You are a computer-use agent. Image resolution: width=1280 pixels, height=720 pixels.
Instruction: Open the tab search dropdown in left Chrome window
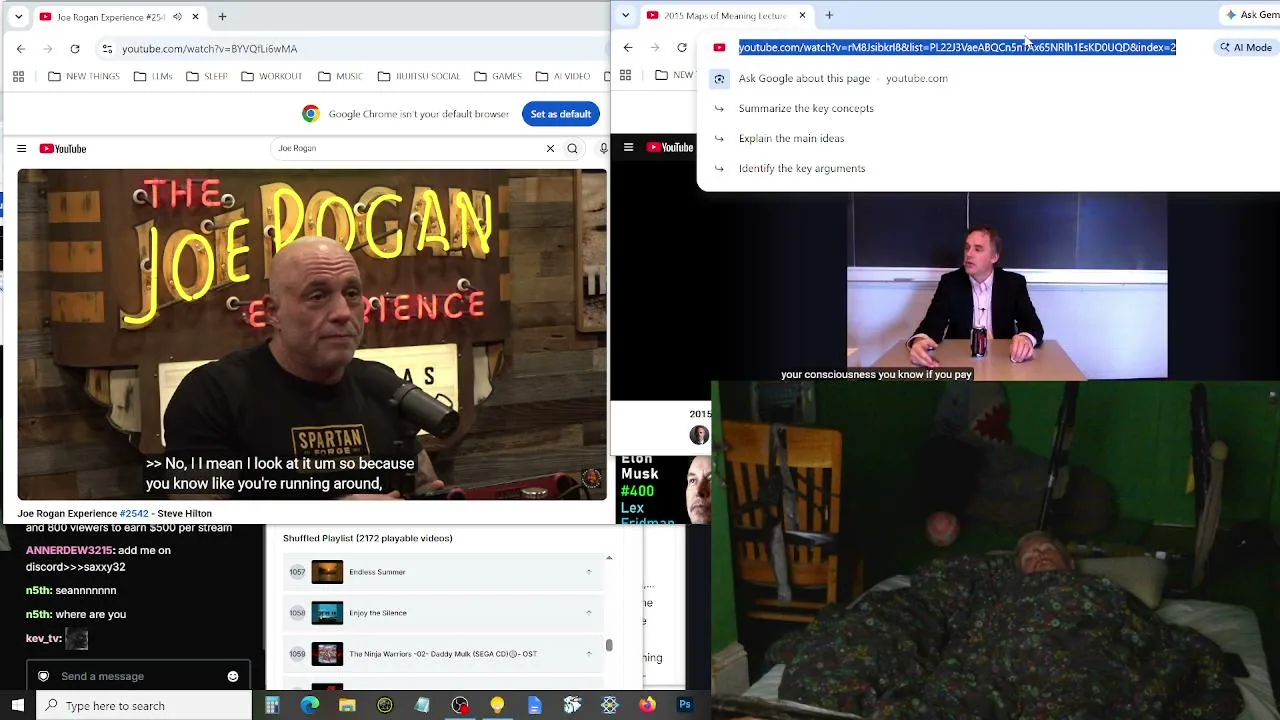point(18,17)
